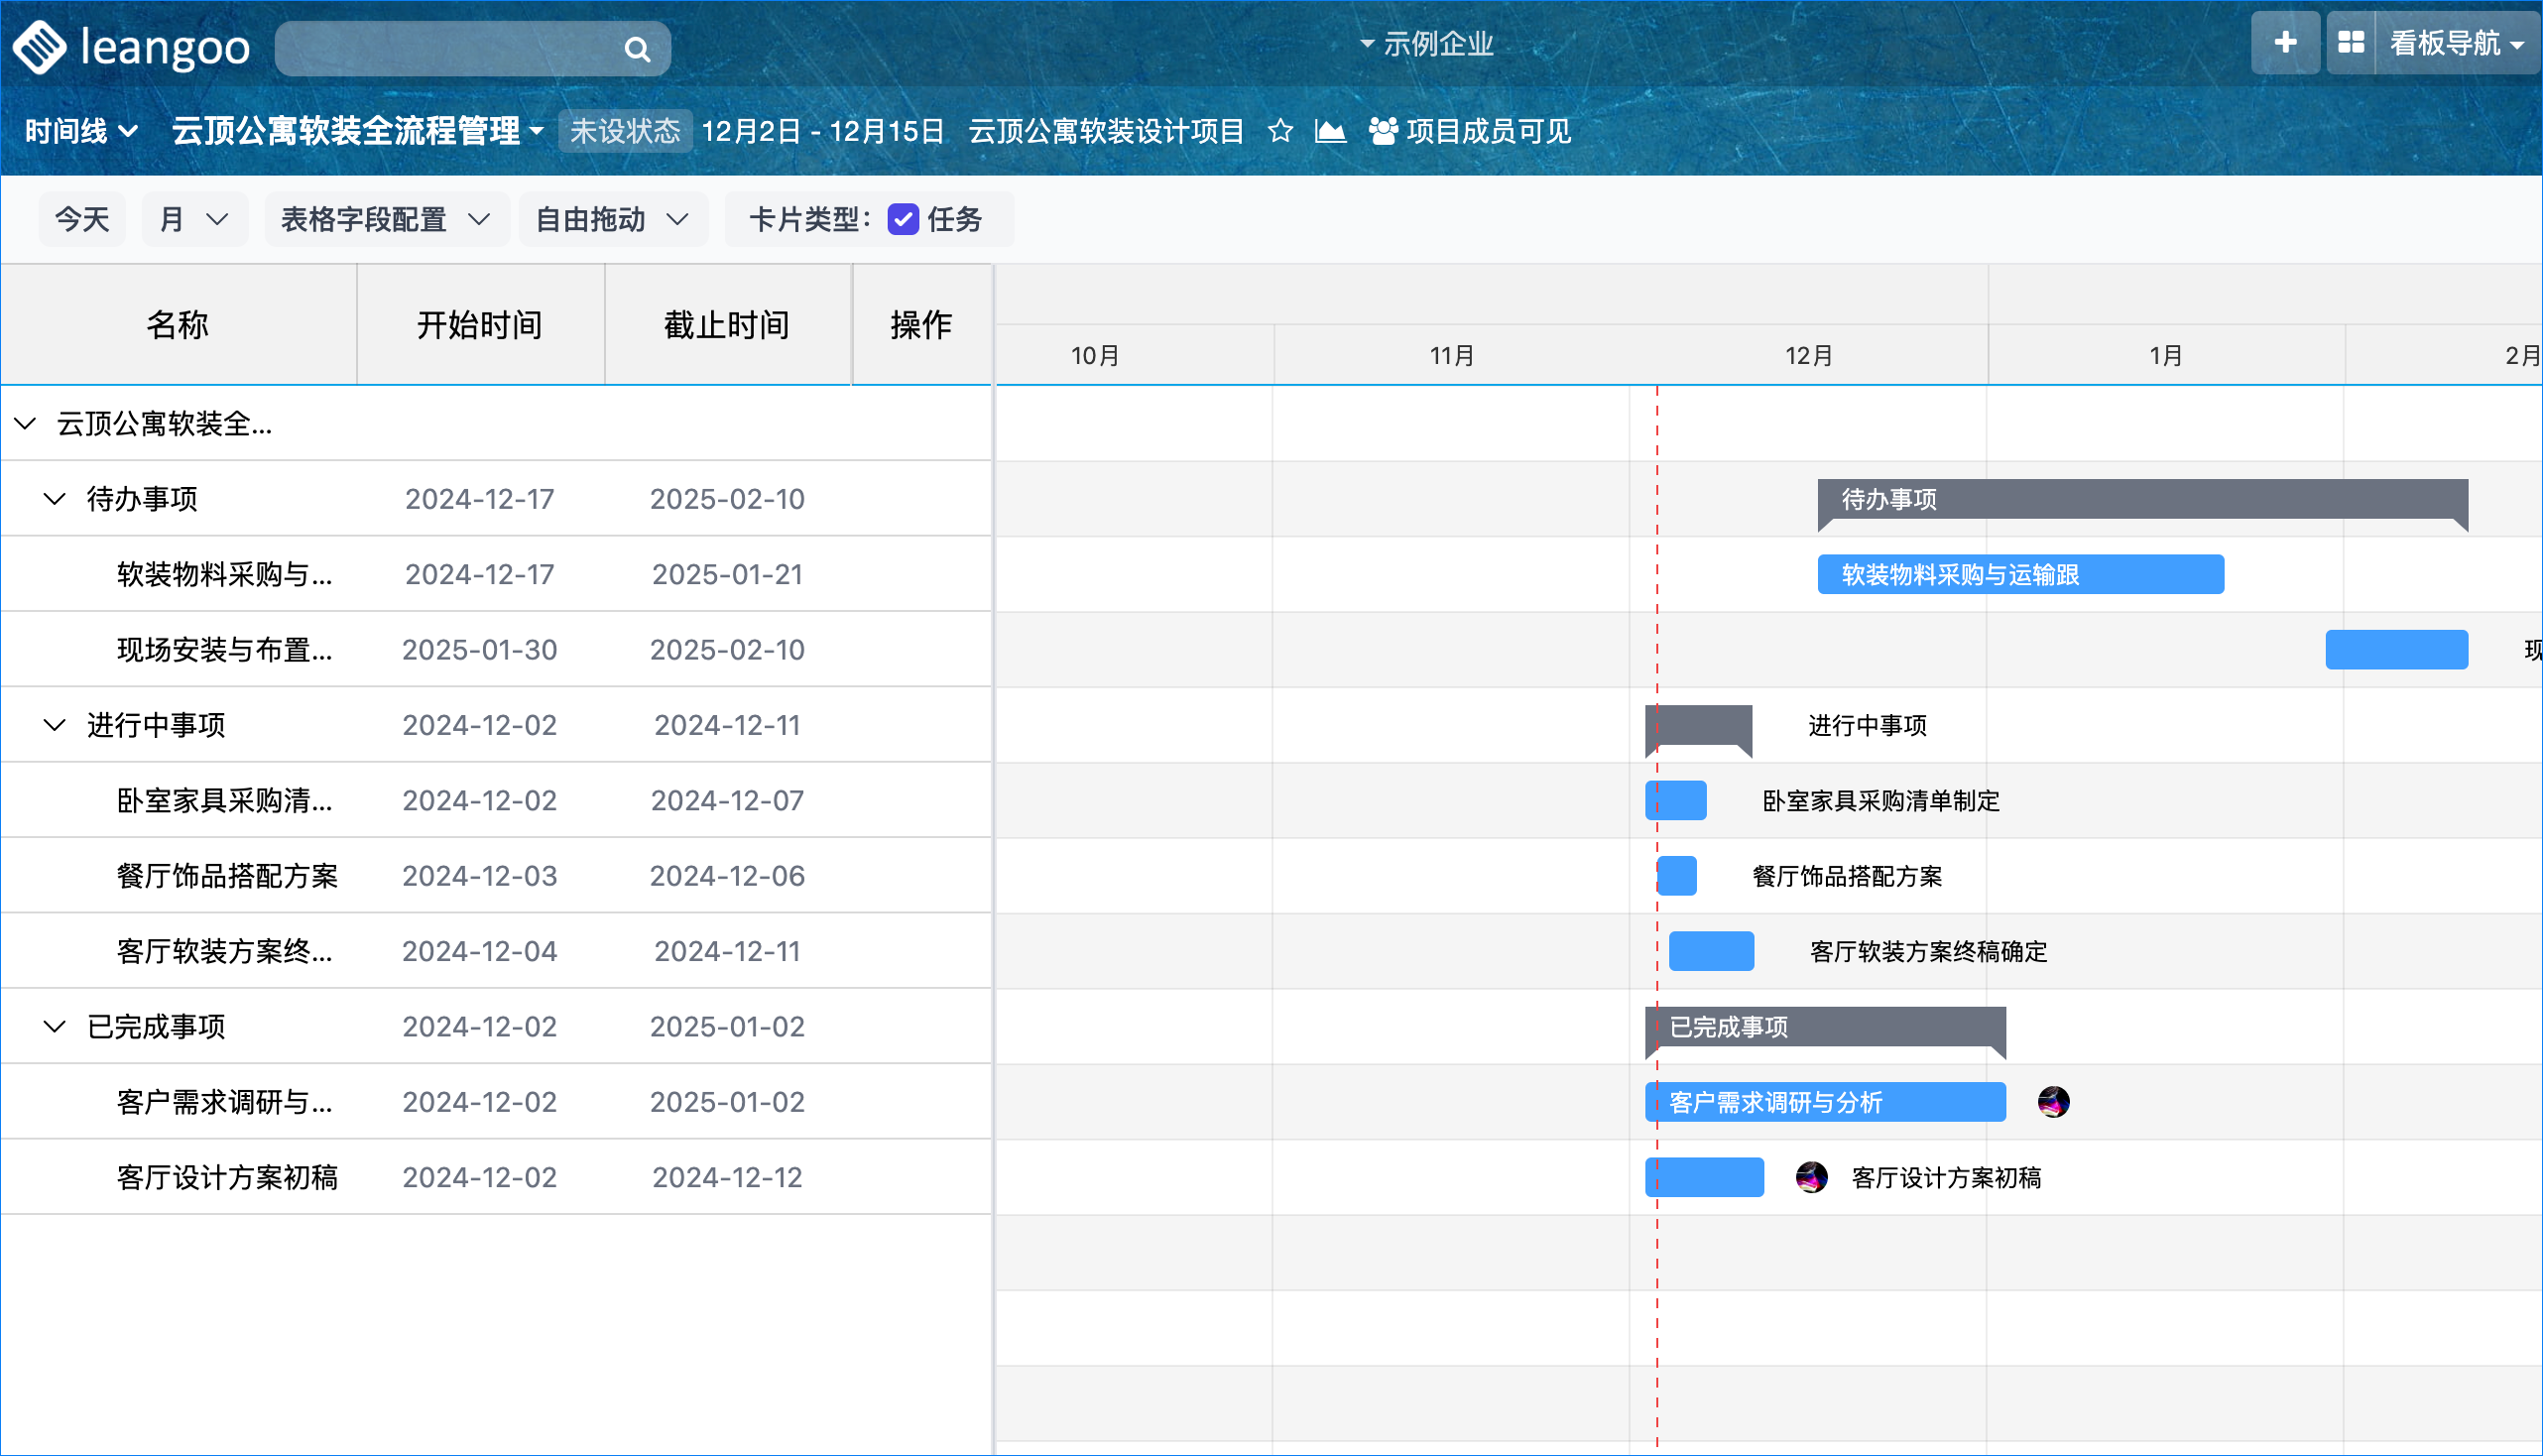Click the search magnifier icon

point(637,49)
